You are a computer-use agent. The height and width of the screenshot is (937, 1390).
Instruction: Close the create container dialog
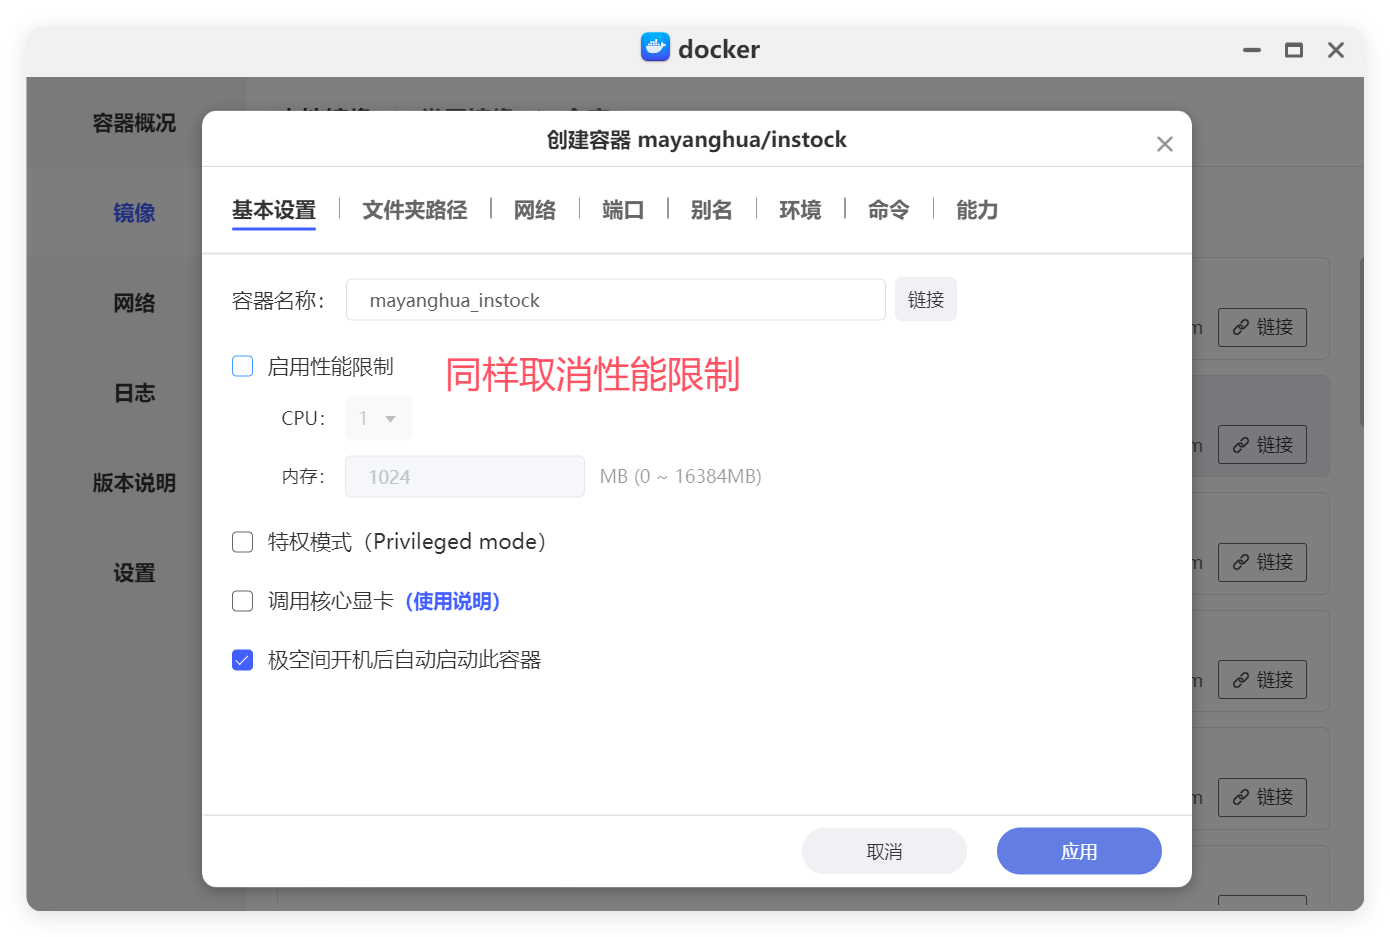pos(1164,144)
